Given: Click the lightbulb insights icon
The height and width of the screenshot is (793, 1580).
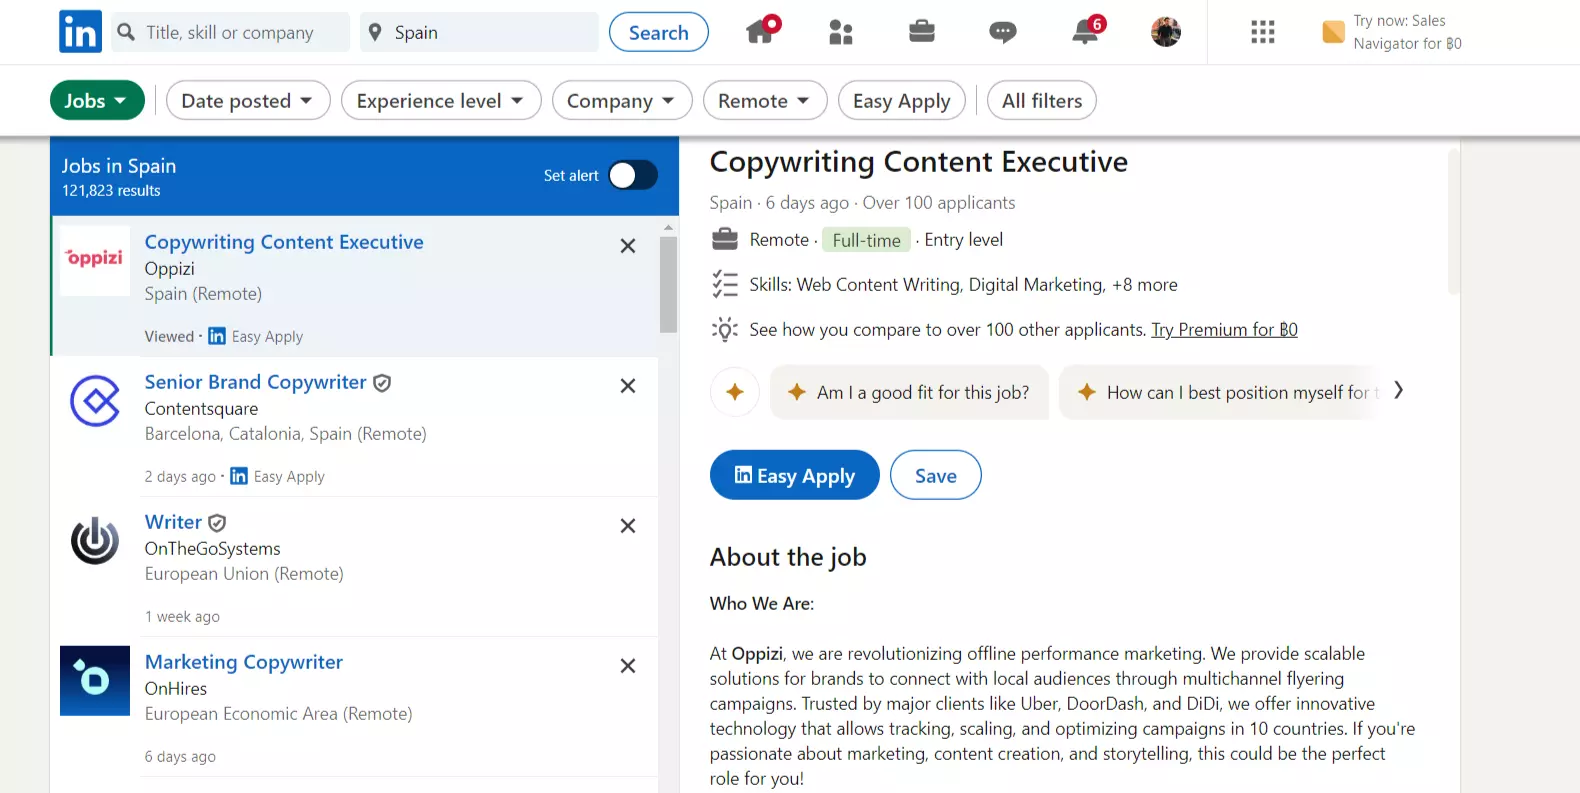Looking at the screenshot, I should [x=725, y=329].
